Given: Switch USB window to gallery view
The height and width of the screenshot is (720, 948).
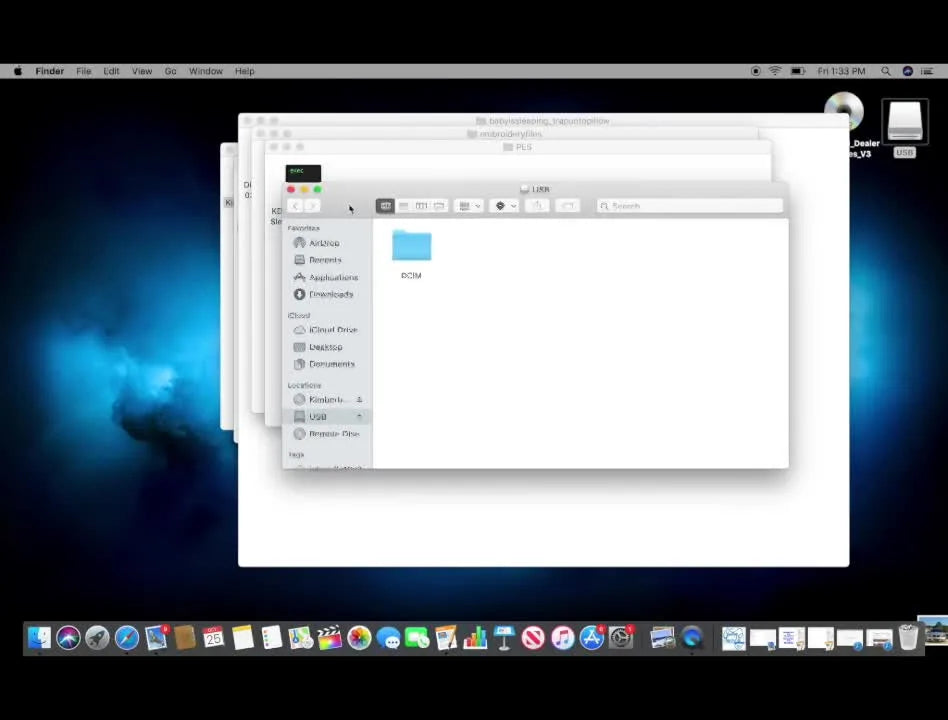Looking at the screenshot, I should click(439, 206).
